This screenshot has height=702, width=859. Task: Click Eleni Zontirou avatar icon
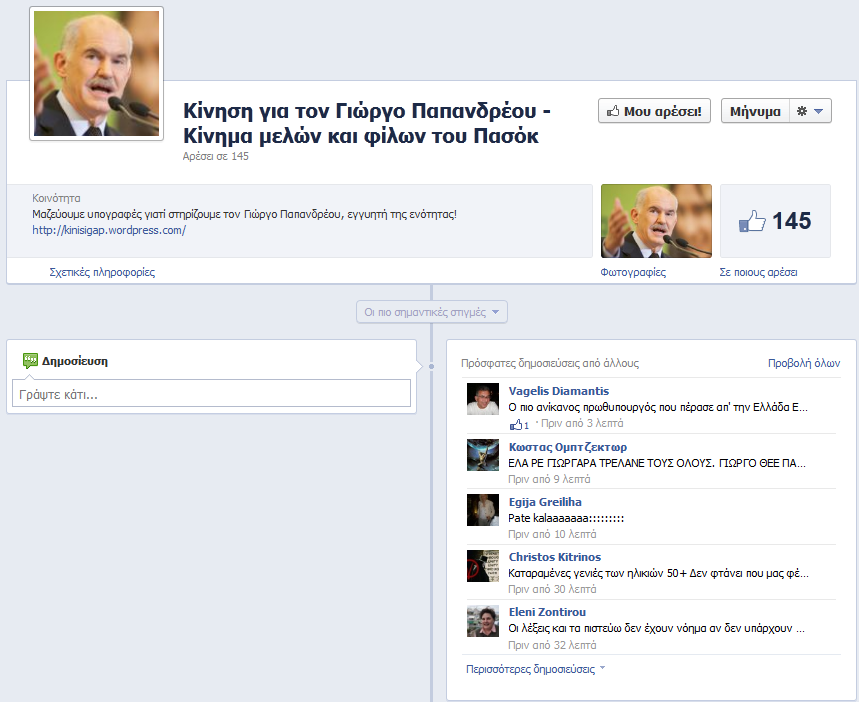[483, 620]
